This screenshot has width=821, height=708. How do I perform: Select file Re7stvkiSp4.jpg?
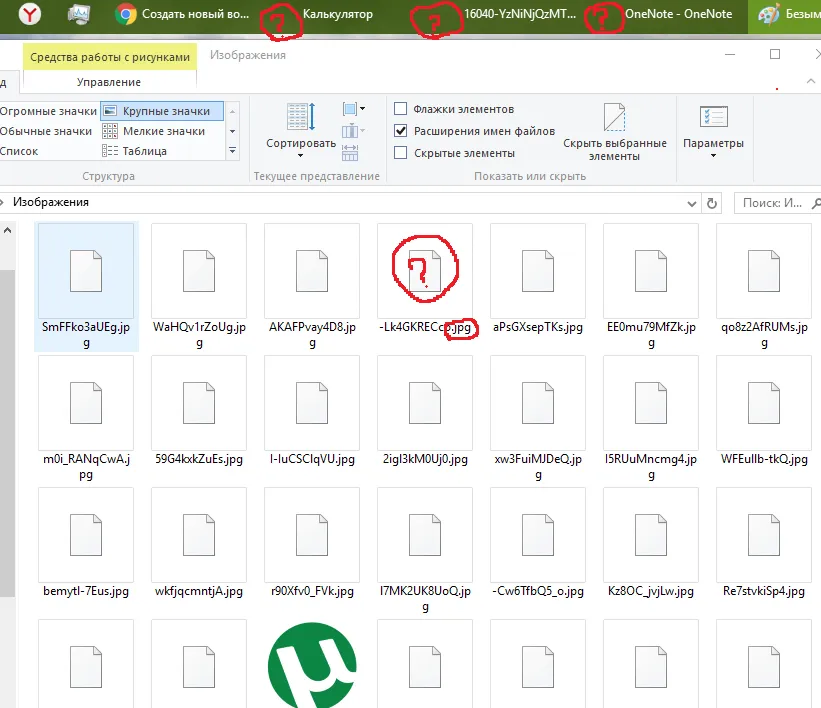click(x=764, y=543)
